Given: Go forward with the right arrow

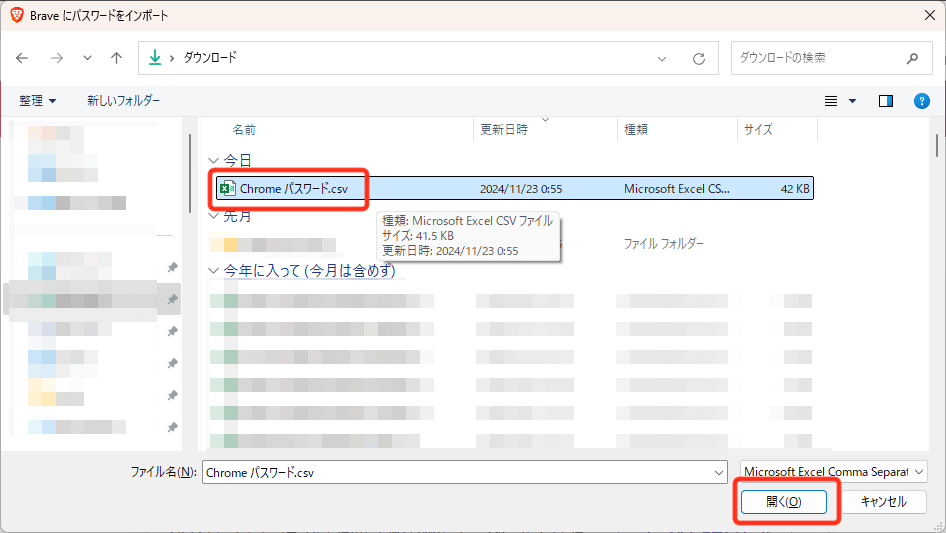Looking at the screenshot, I should click(x=57, y=58).
